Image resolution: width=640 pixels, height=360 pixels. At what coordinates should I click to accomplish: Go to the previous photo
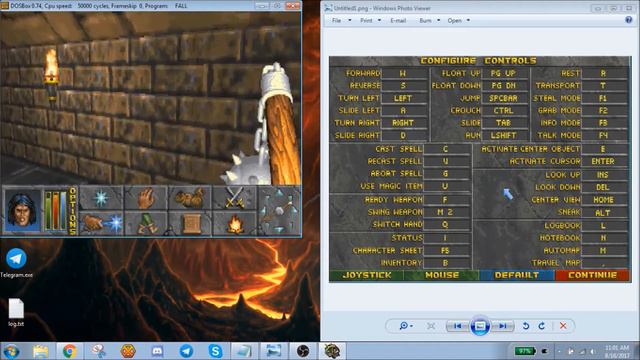click(458, 326)
